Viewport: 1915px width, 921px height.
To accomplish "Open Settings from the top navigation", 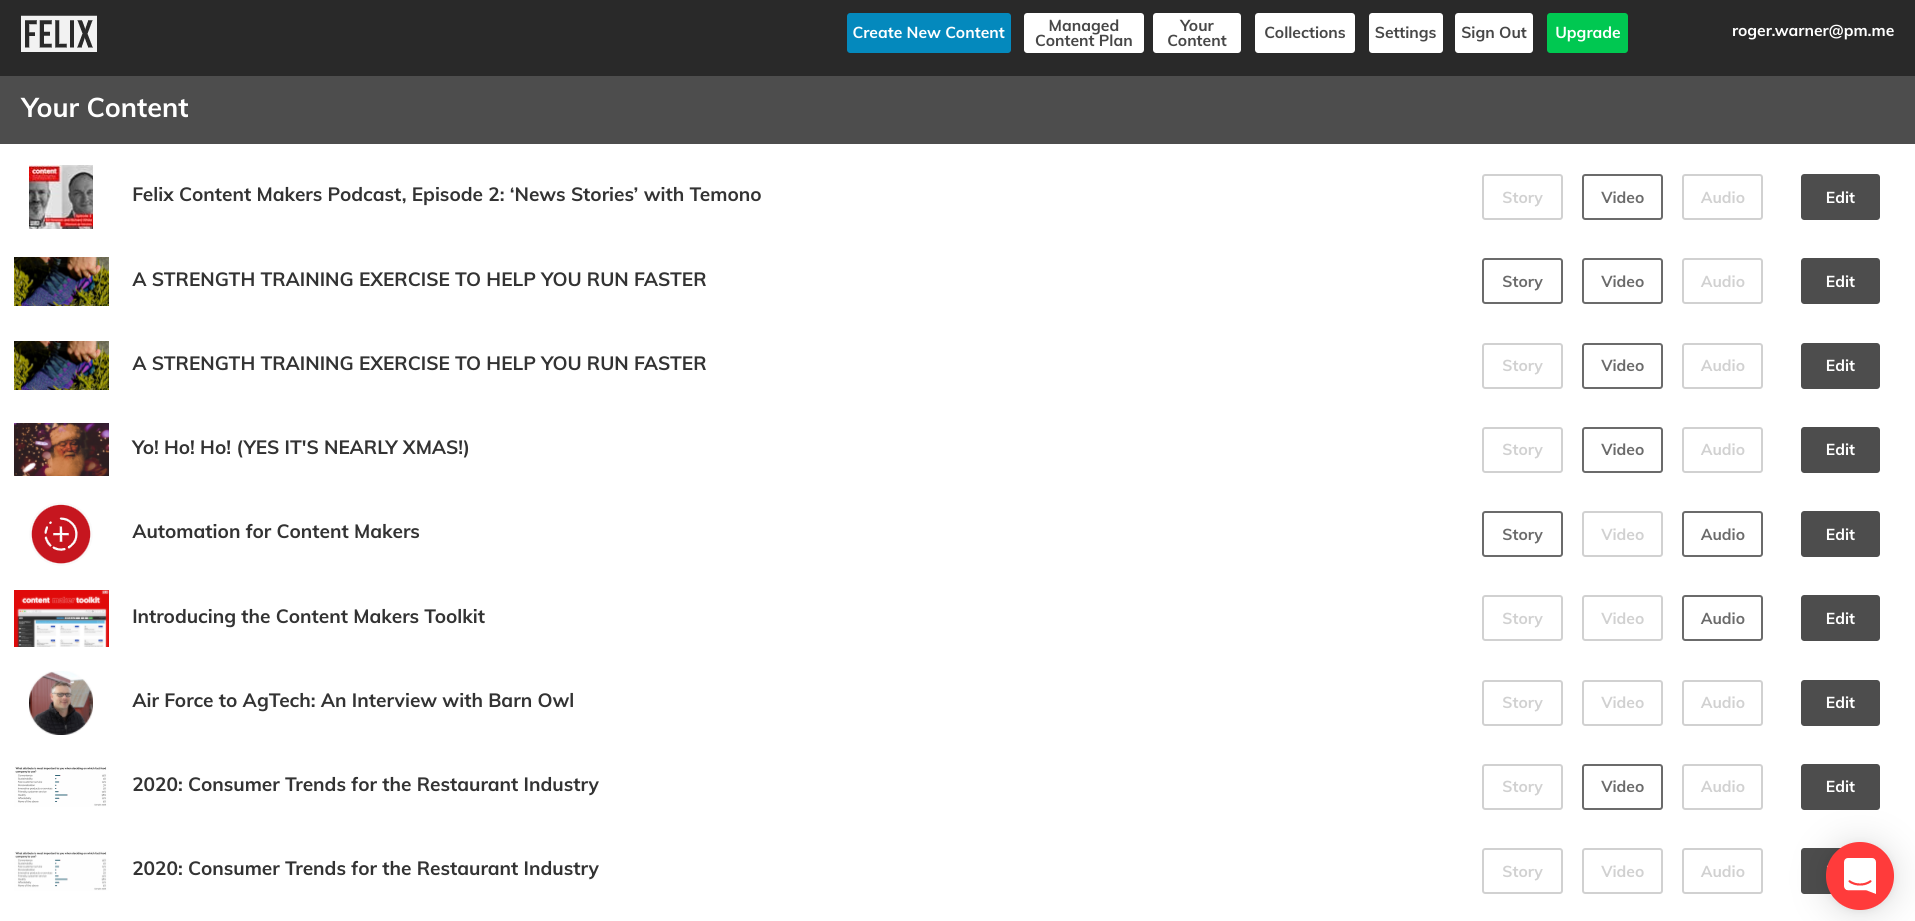I will click(1405, 33).
